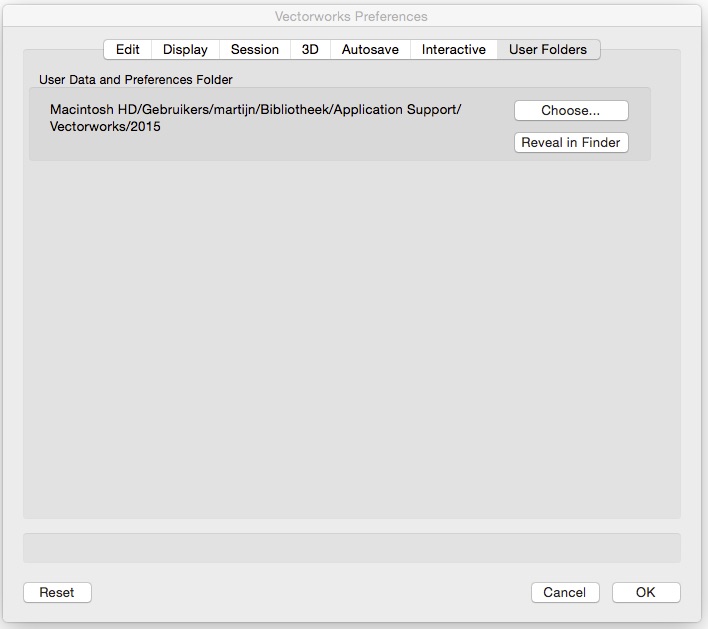Open the Display tab
The image size is (708, 629).
click(x=185, y=49)
